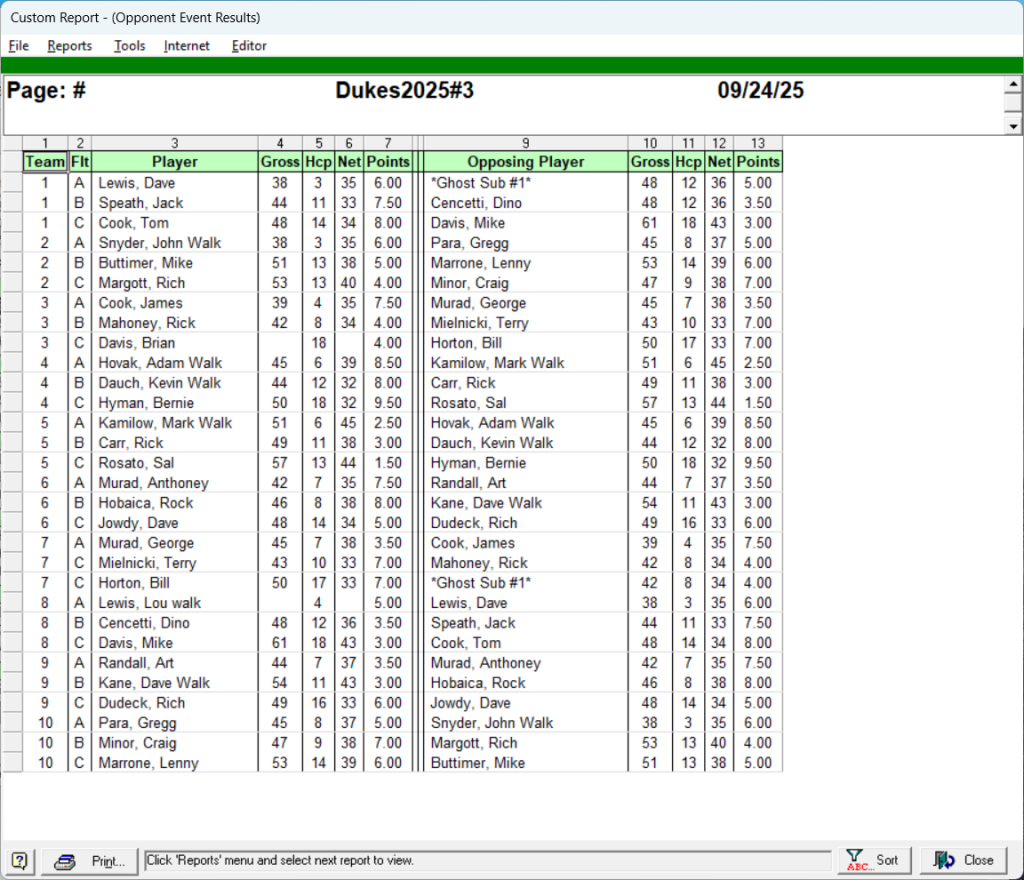Click the column number 9 header
Image resolution: width=1024 pixels, height=880 pixels.
point(526,143)
